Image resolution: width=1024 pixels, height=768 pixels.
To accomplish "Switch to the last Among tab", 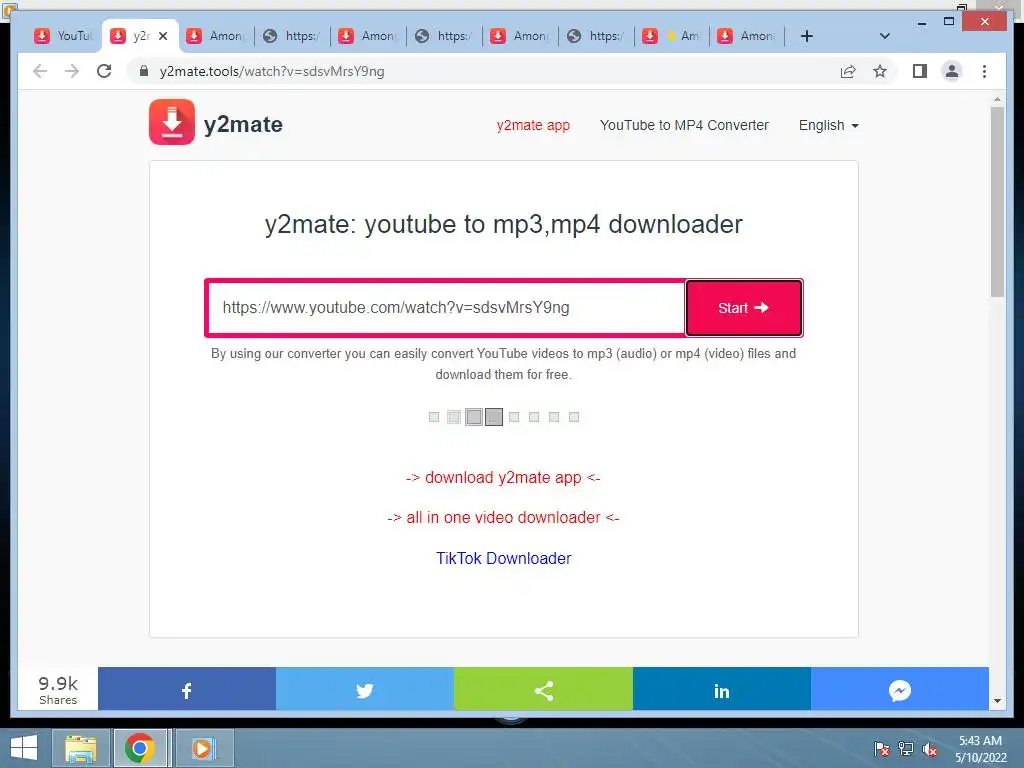I will [748, 36].
